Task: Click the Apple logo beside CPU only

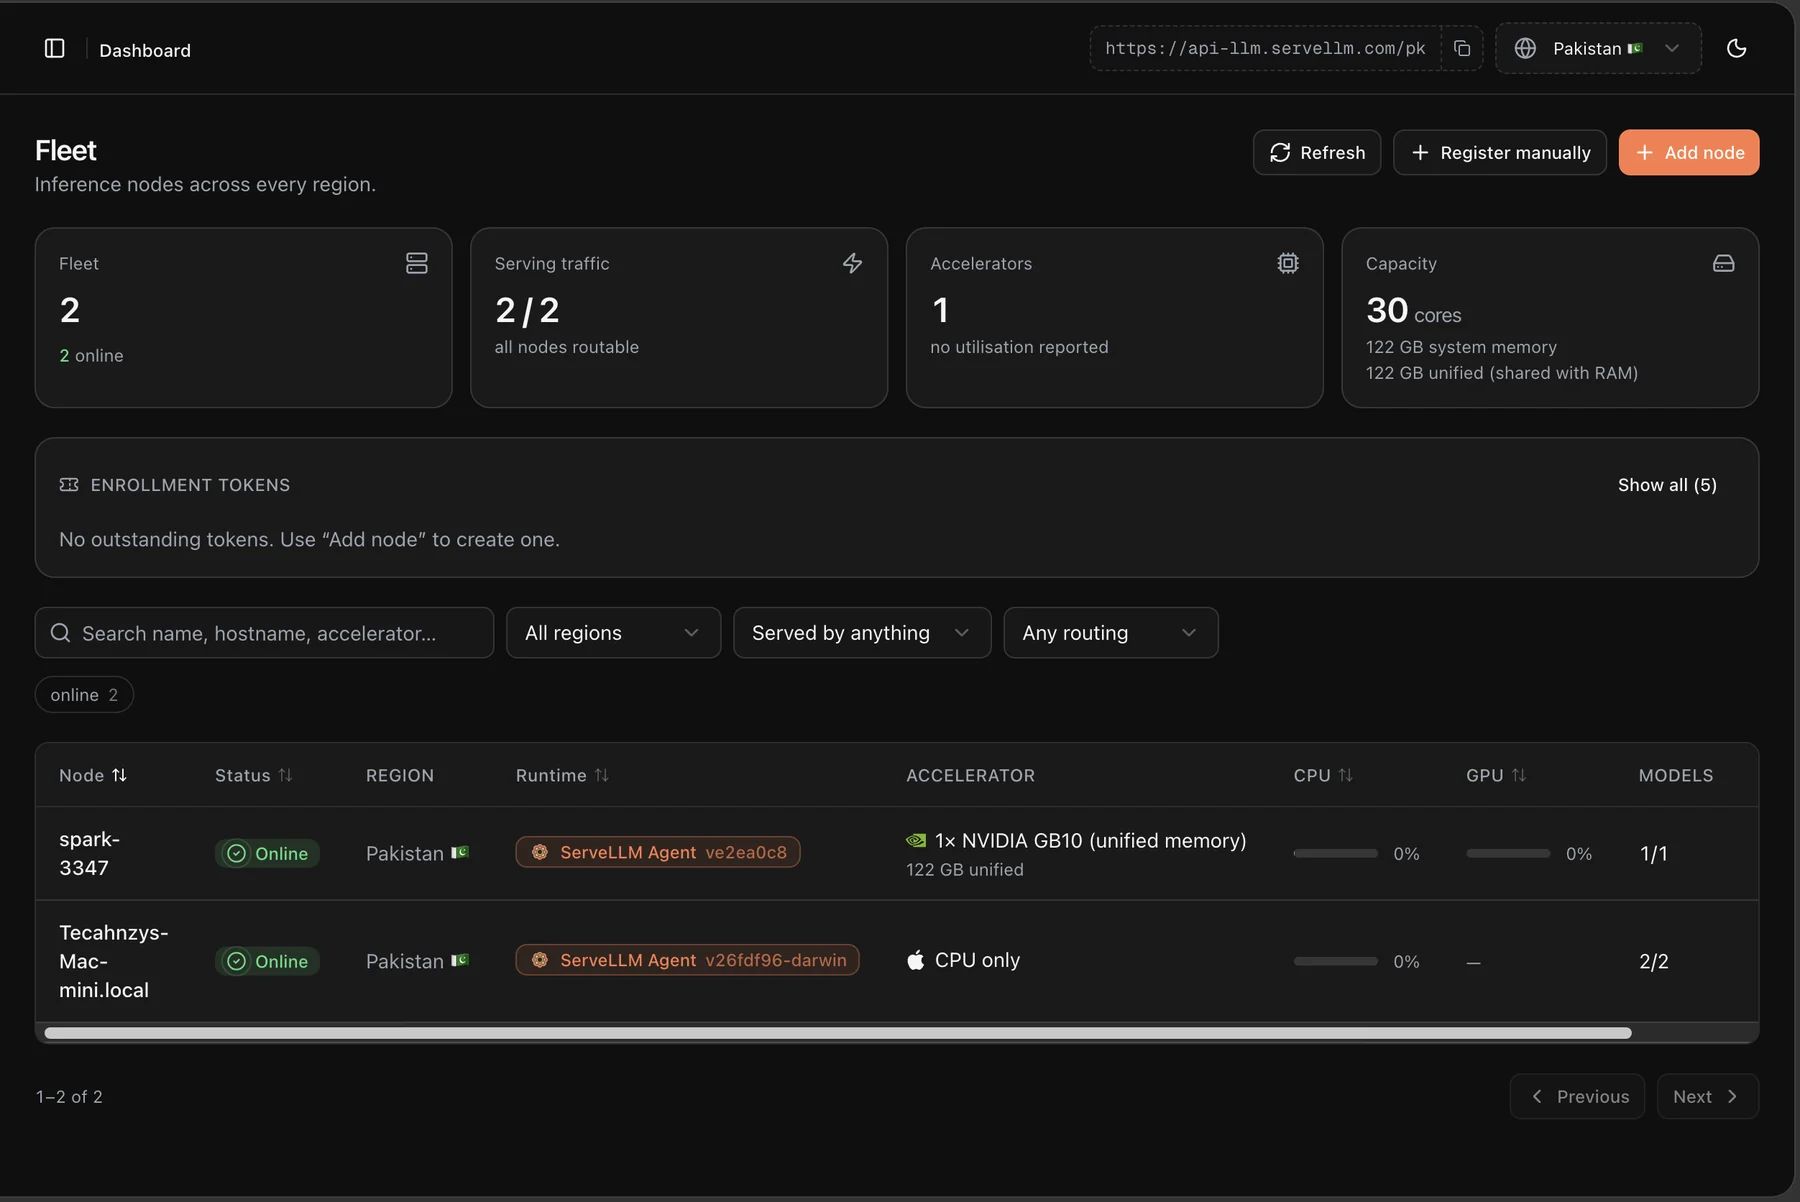Action: (916, 960)
